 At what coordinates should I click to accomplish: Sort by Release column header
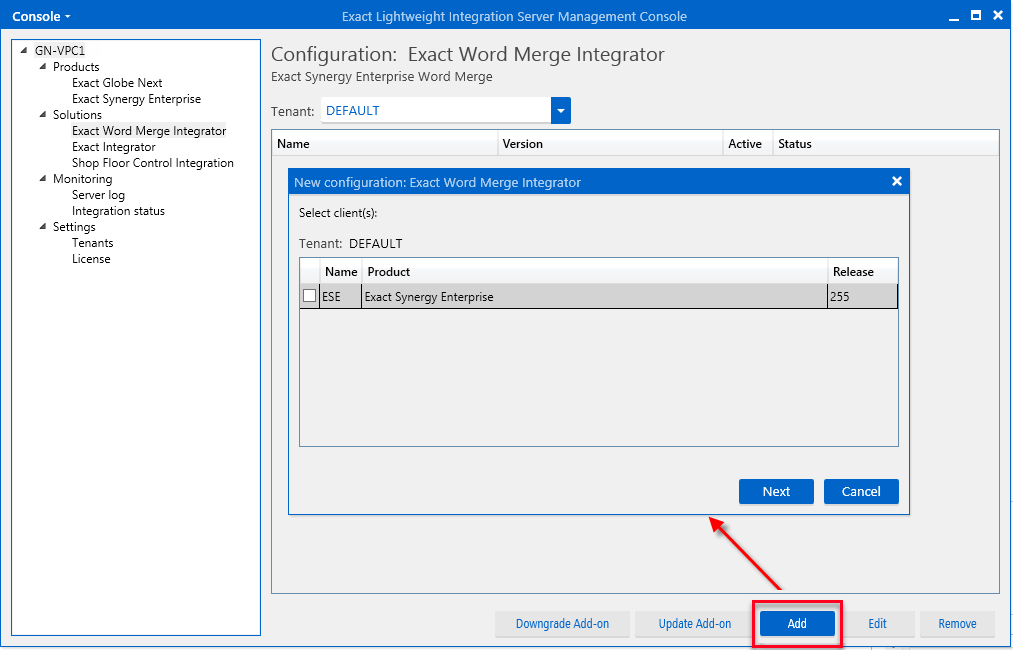(x=863, y=272)
